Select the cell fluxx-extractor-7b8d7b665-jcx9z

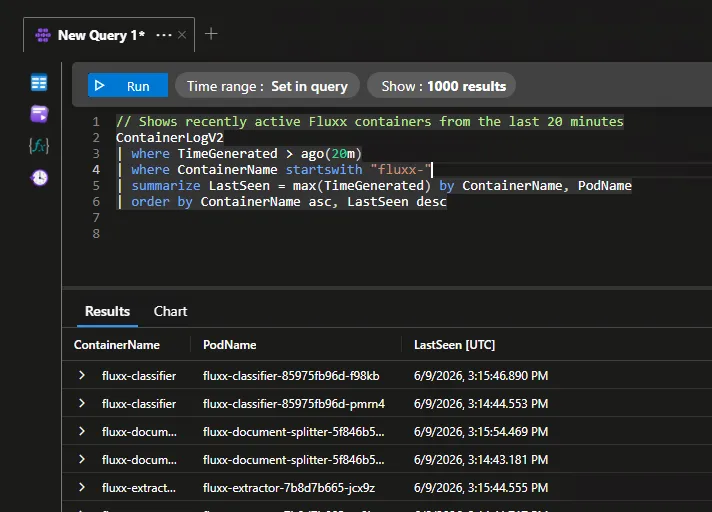coord(289,488)
